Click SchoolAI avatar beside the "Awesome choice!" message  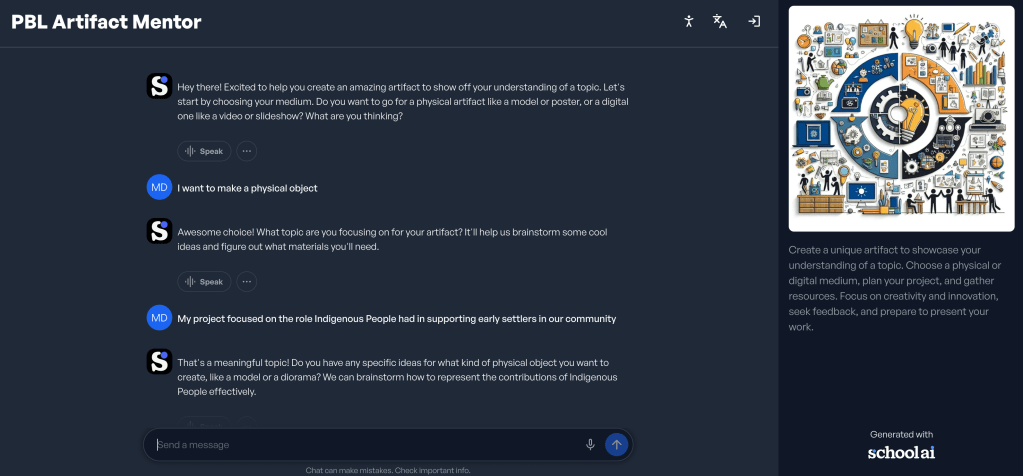click(159, 231)
